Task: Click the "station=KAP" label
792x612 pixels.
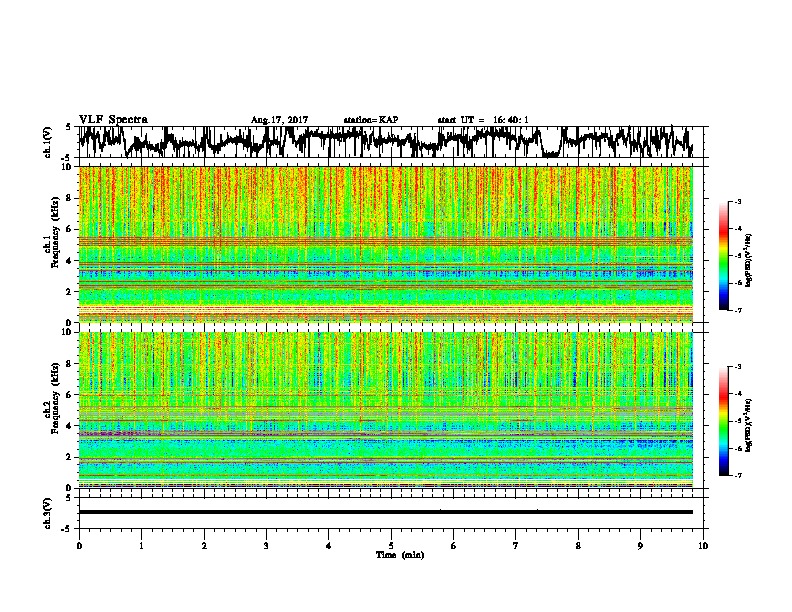Action: click(371, 120)
